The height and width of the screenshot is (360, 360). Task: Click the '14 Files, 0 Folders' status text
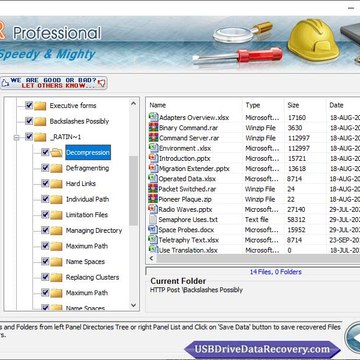click(x=276, y=272)
